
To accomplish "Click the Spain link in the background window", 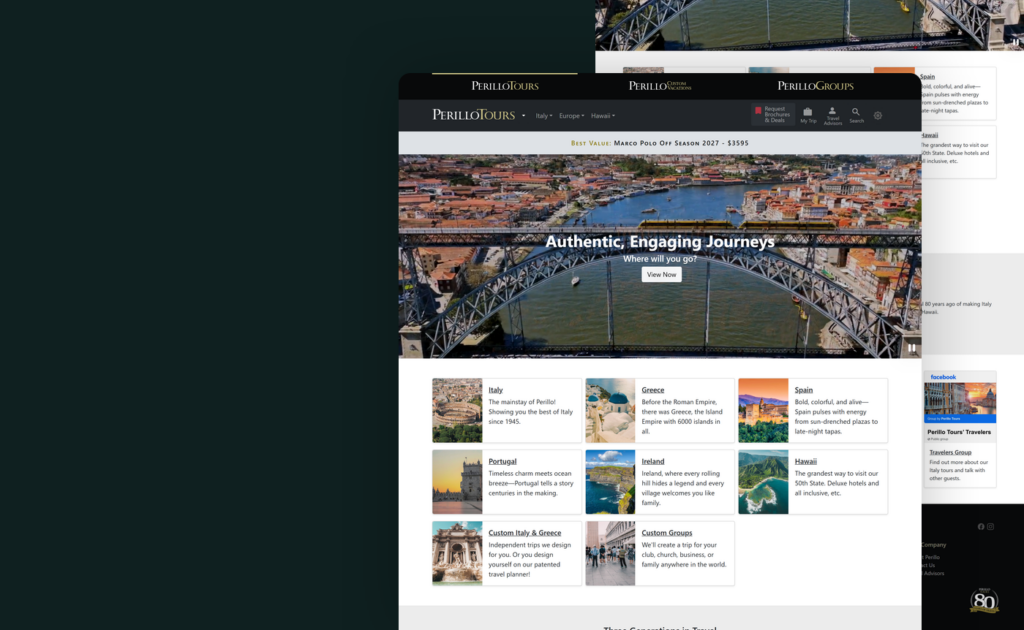I will [927, 76].
